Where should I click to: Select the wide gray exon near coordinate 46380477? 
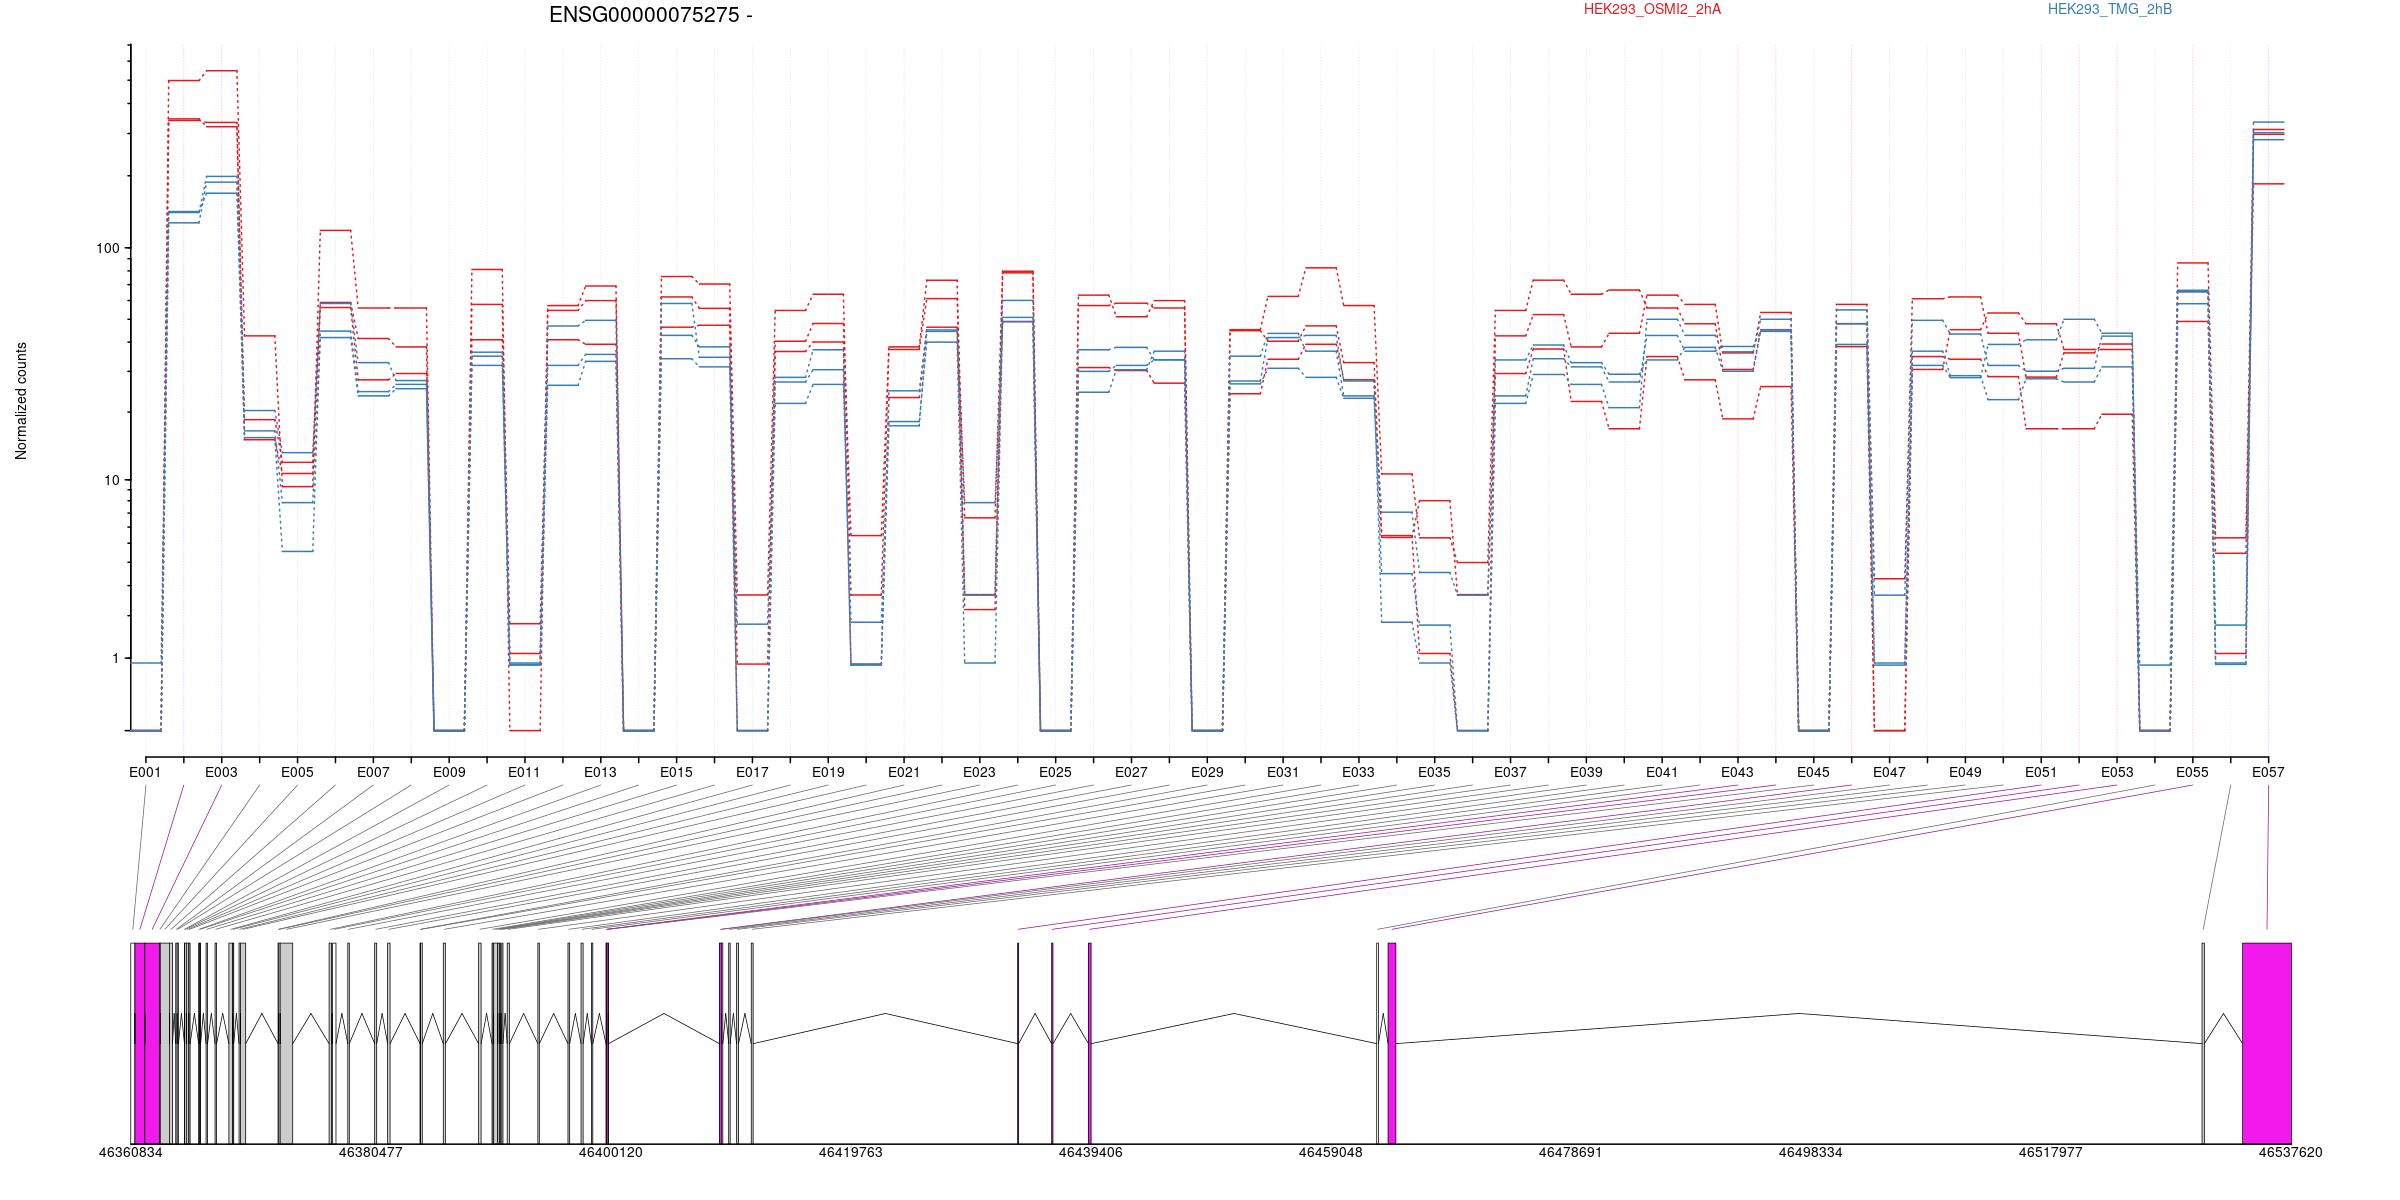pyautogui.click(x=286, y=1043)
